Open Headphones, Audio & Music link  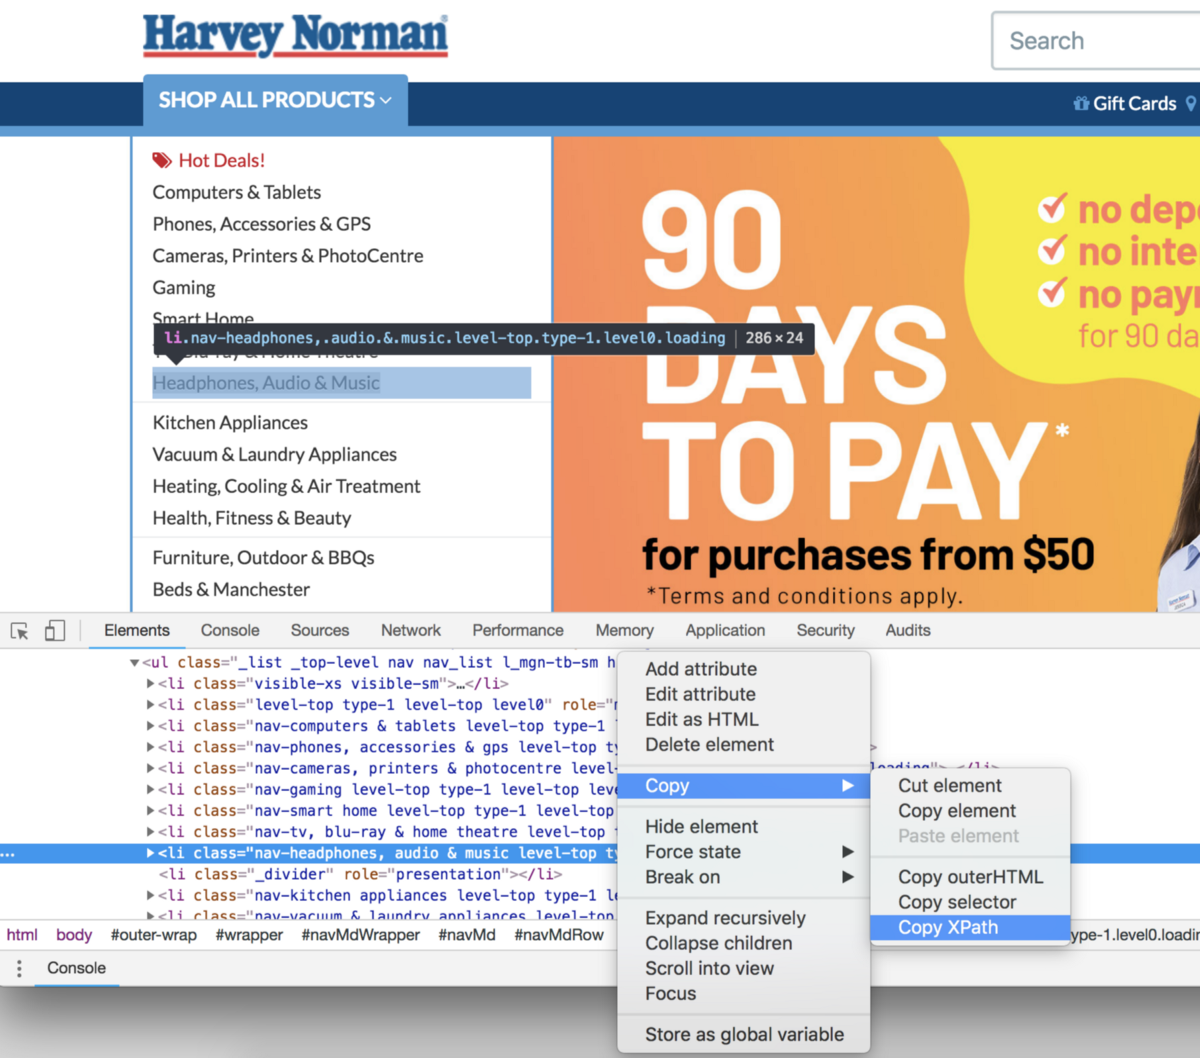click(x=266, y=383)
